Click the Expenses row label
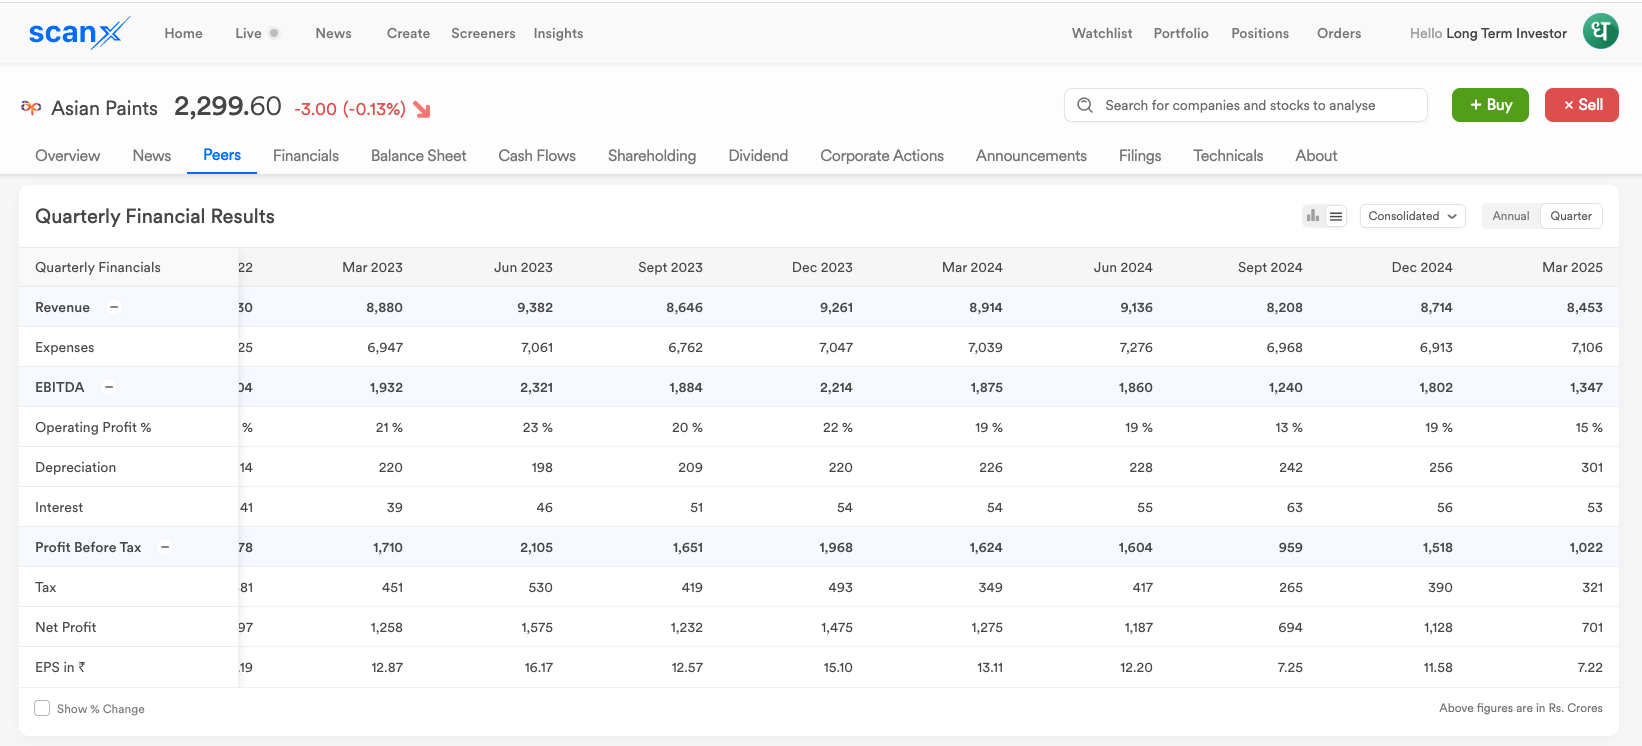Viewport: 1642px width, 746px height. (64, 347)
